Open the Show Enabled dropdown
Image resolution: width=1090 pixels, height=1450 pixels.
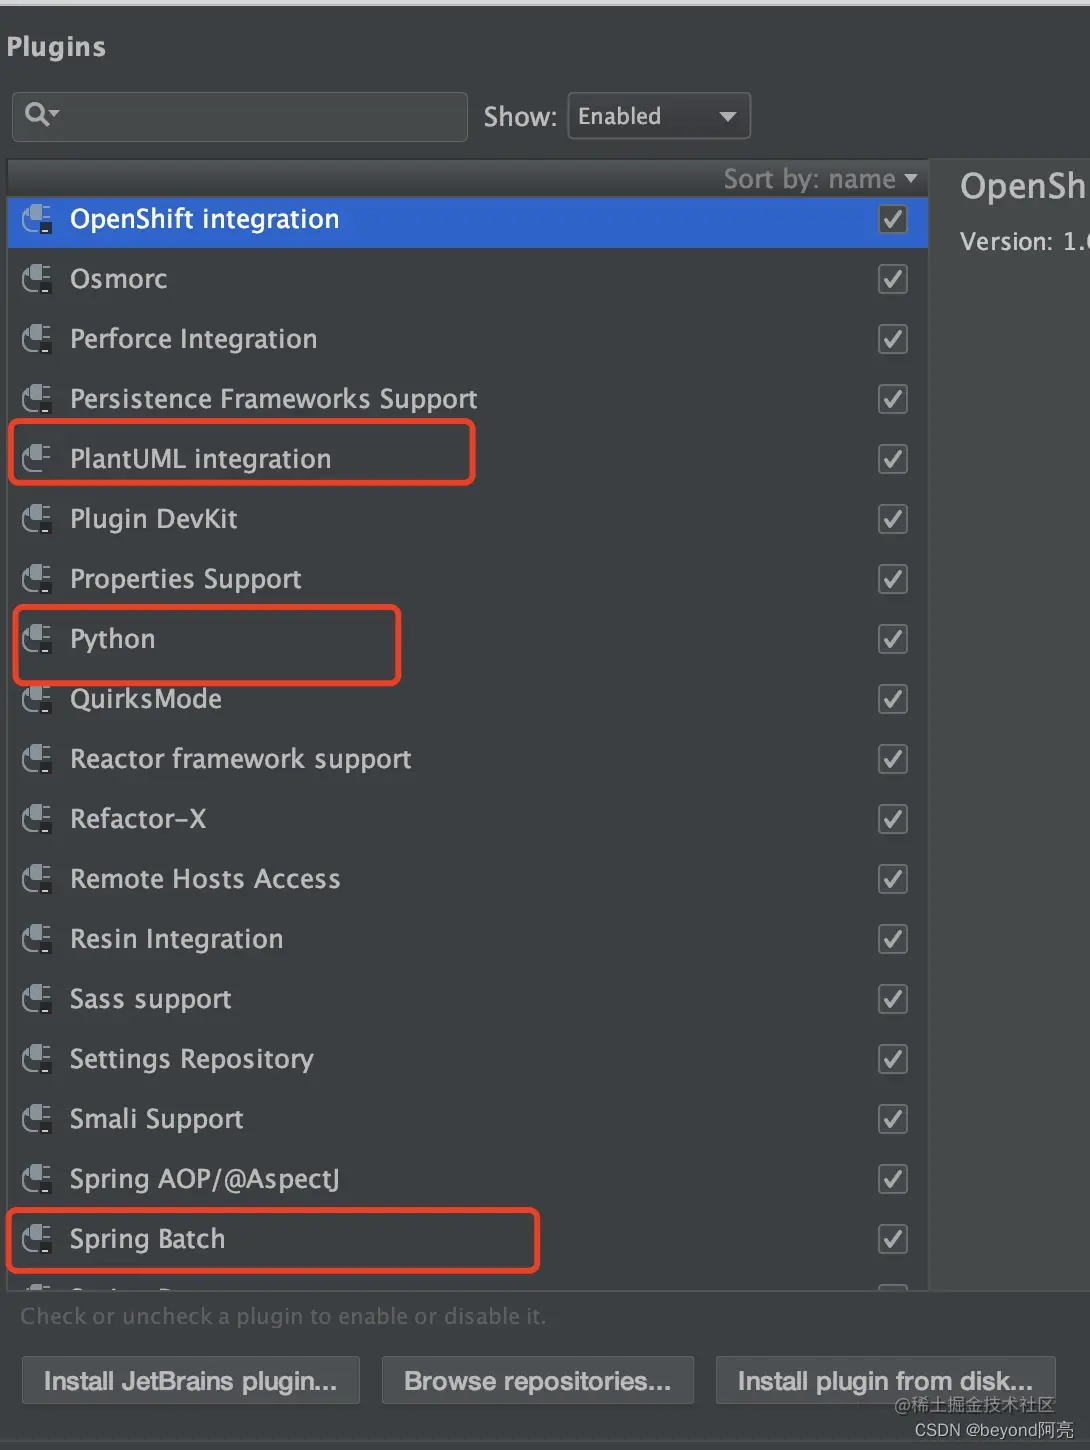(x=658, y=116)
